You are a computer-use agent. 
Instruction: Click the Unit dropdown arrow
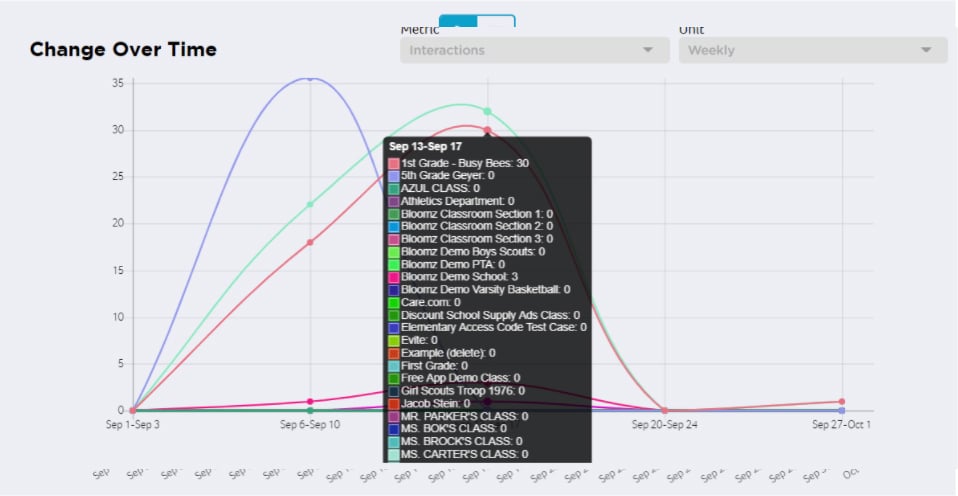pos(926,50)
